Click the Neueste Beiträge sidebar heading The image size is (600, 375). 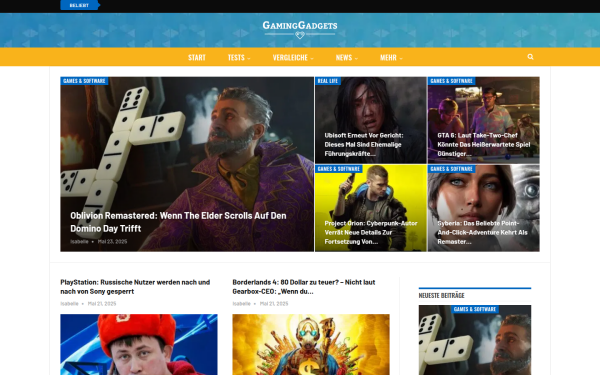tap(442, 295)
